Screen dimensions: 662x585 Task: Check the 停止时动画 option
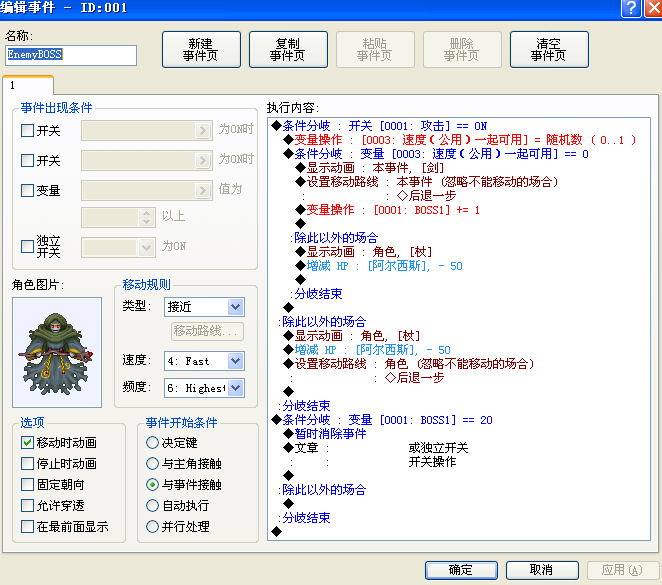click(x=27, y=463)
